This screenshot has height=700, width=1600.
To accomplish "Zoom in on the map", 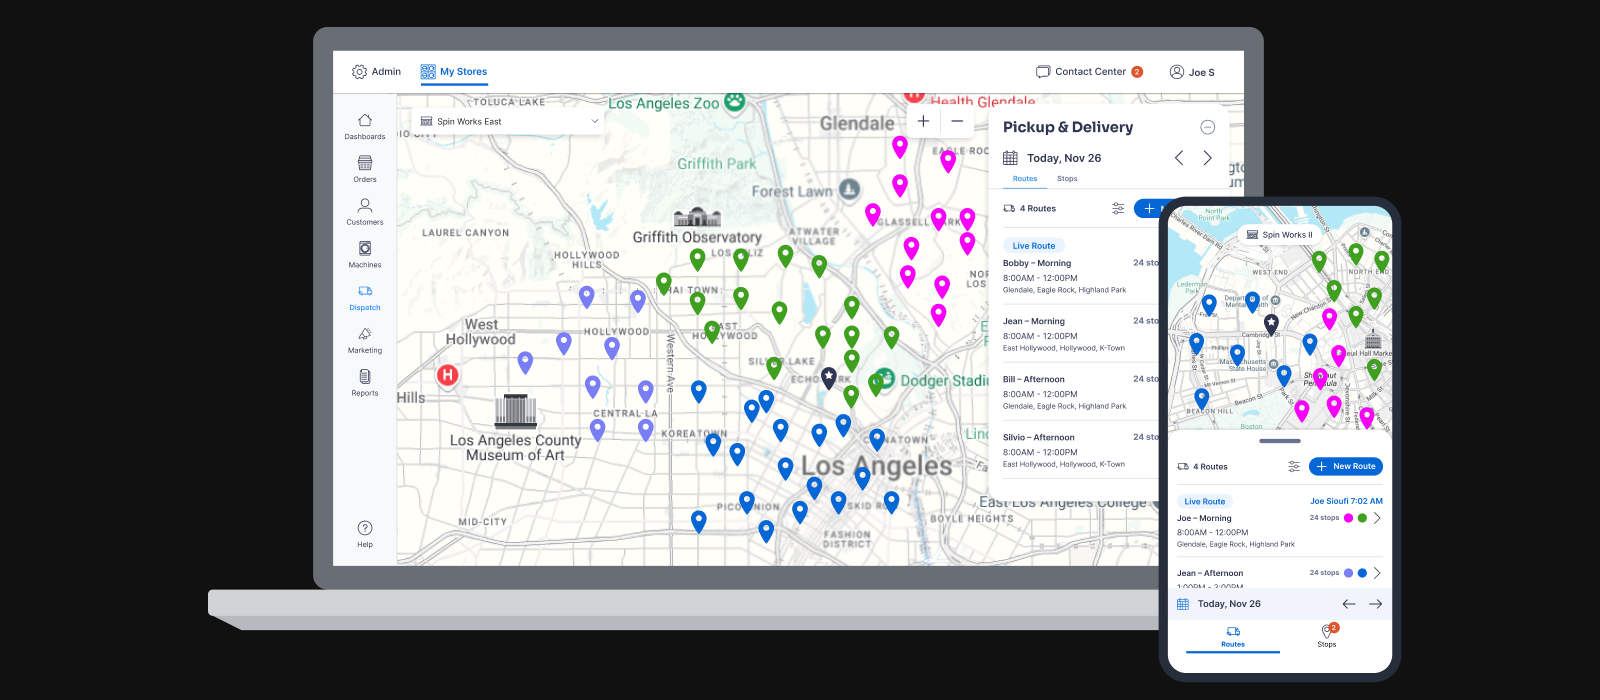I will coord(923,121).
